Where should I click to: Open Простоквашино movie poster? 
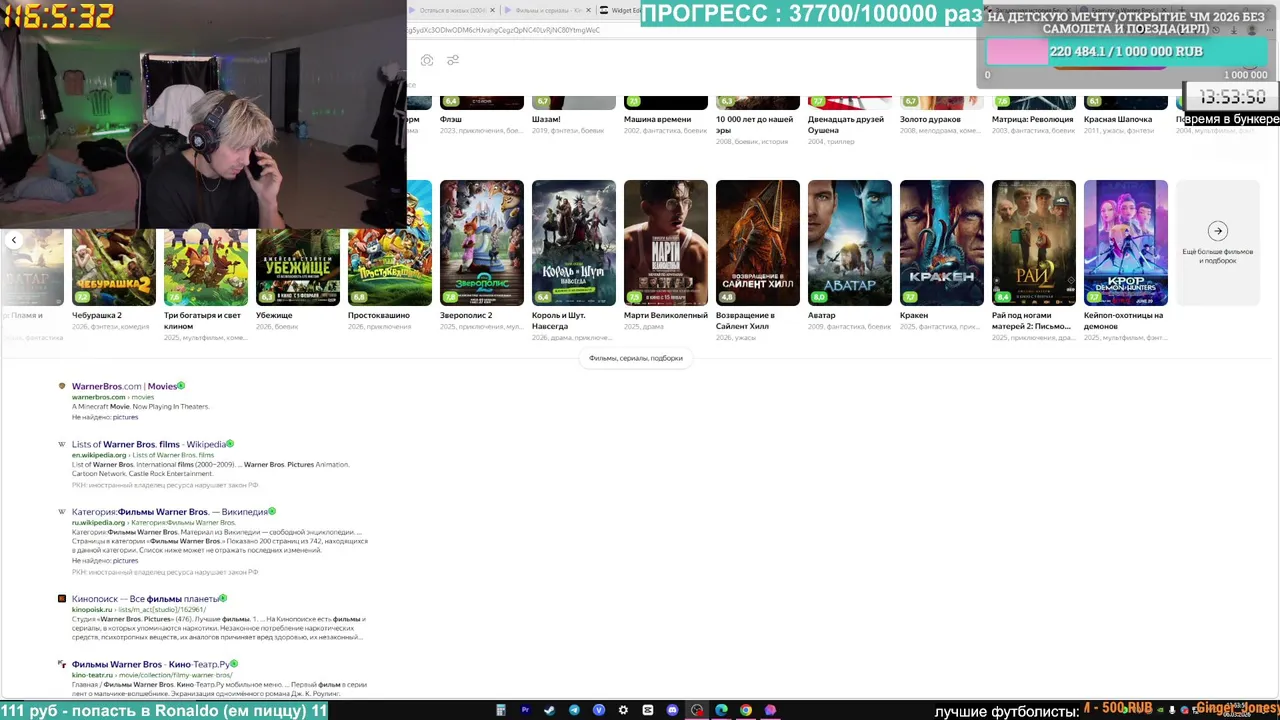[390, 243]
